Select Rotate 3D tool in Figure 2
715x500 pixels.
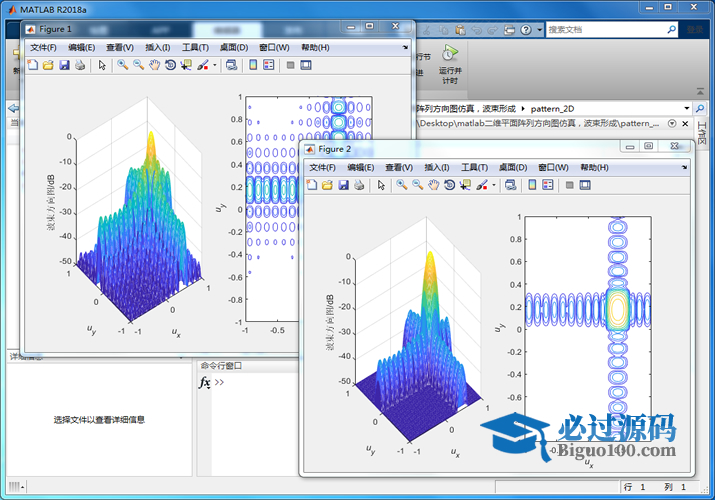click(x=449, y=185)
